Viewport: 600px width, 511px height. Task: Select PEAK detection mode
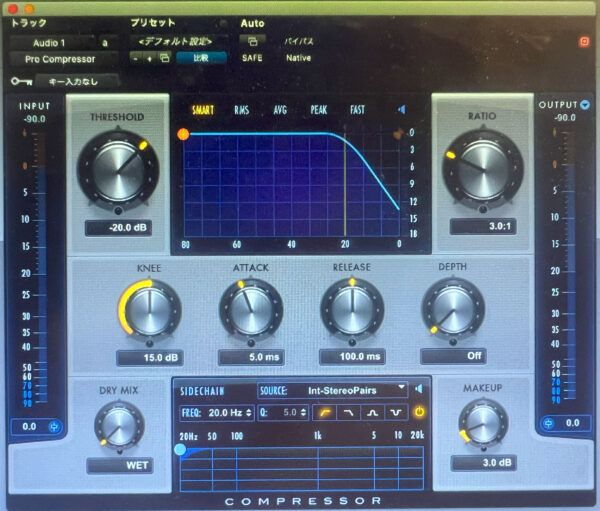(x=319, y=110)
